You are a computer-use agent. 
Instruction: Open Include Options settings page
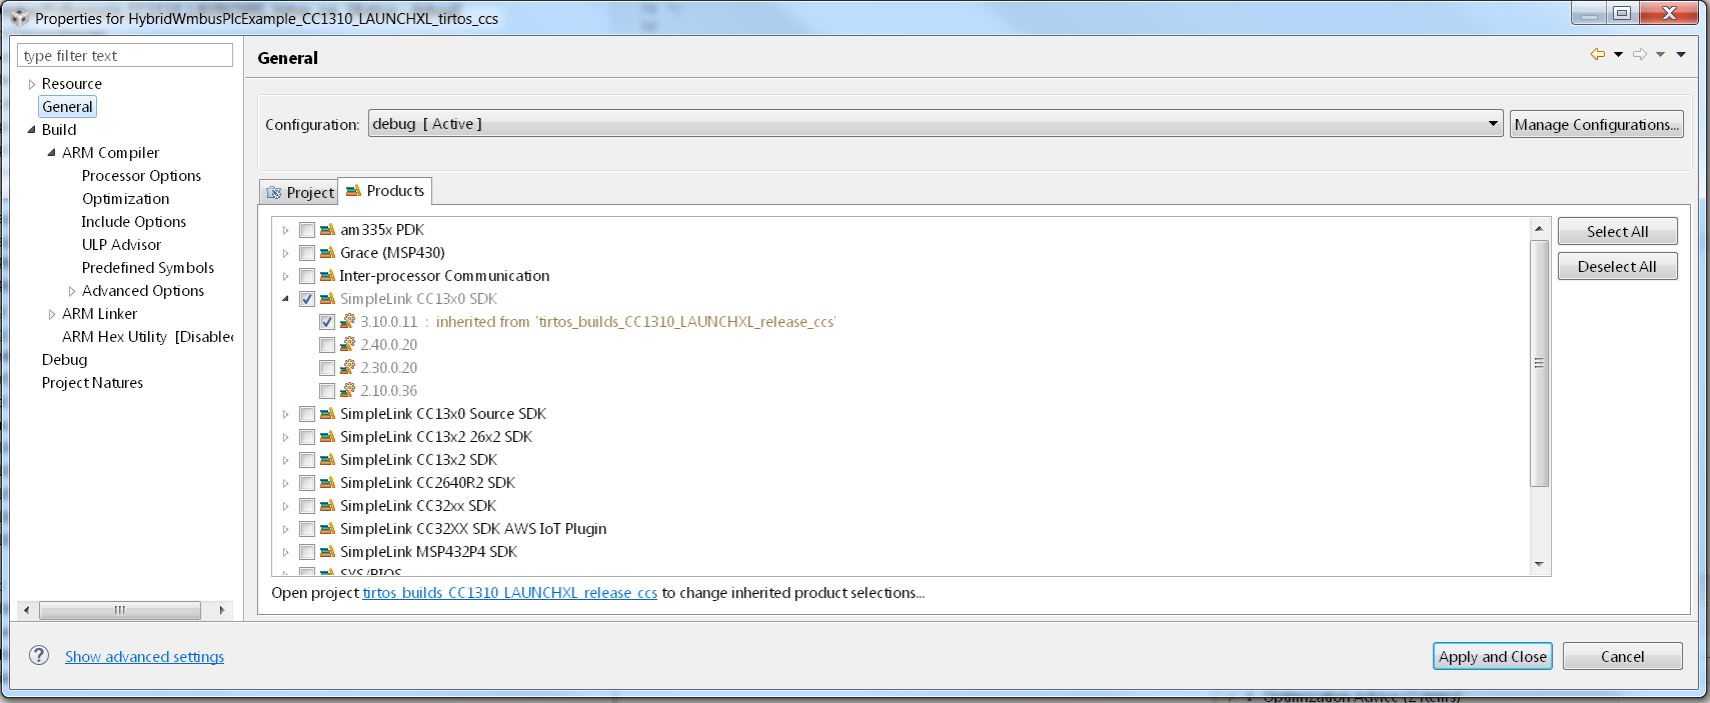coord(133,222)
